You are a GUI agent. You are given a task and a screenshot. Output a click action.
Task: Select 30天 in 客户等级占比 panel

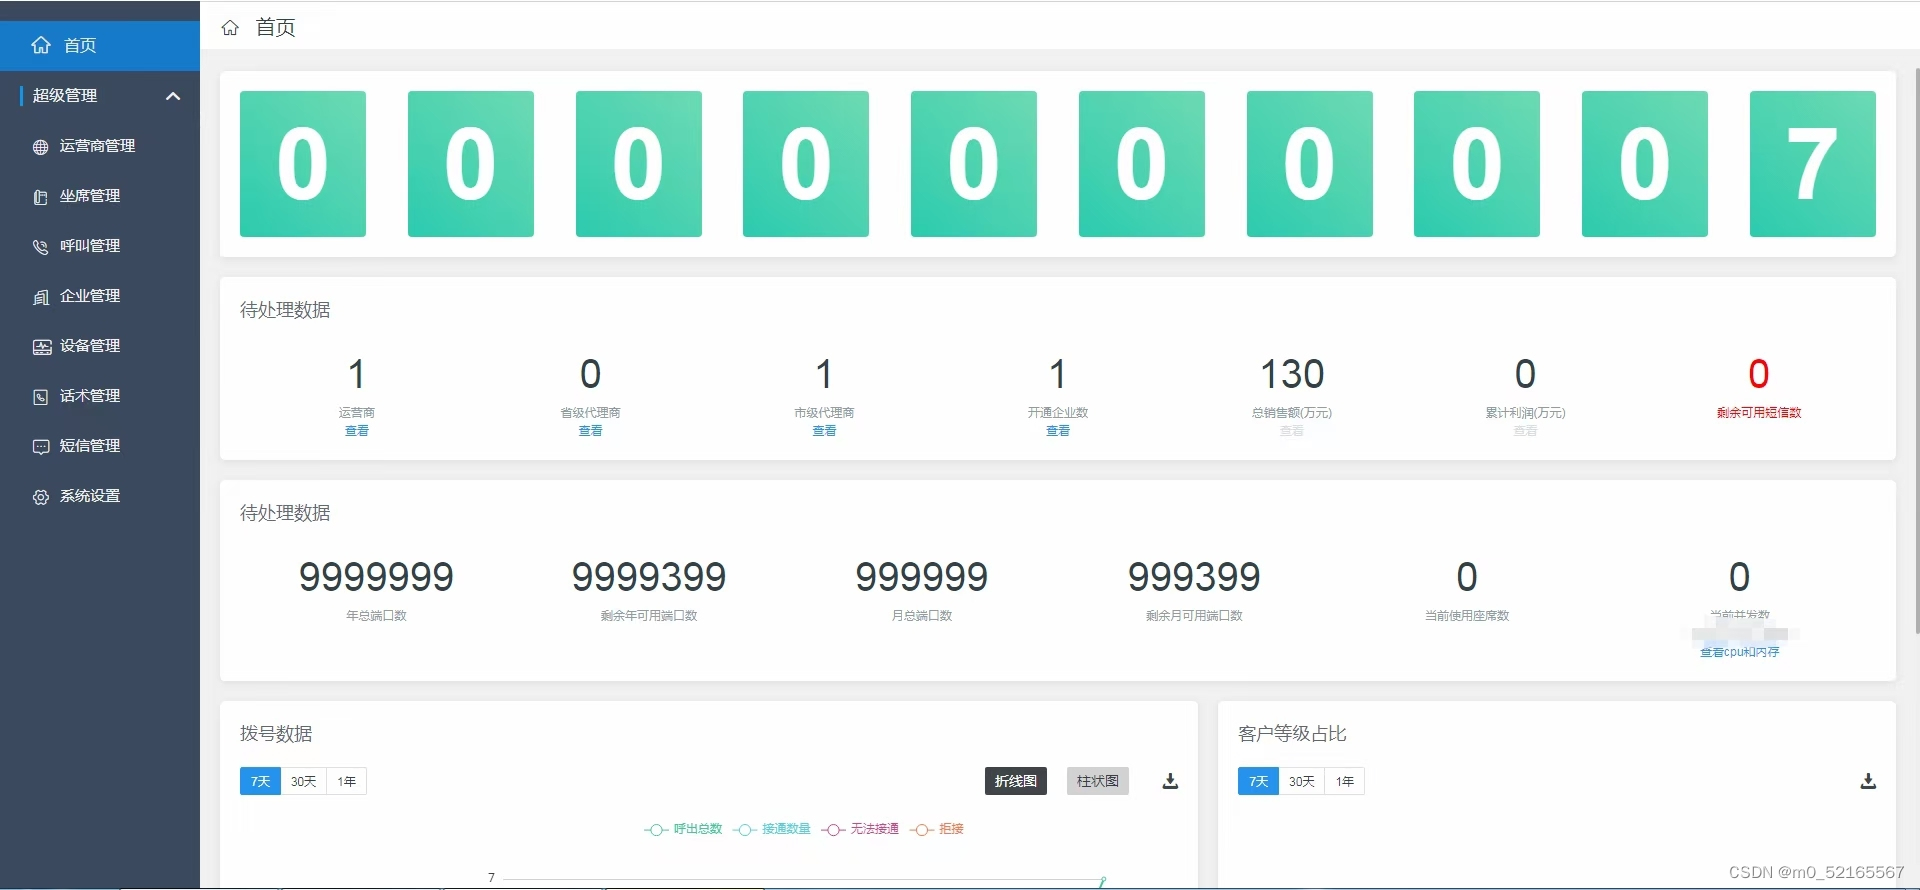point(1302,781)
